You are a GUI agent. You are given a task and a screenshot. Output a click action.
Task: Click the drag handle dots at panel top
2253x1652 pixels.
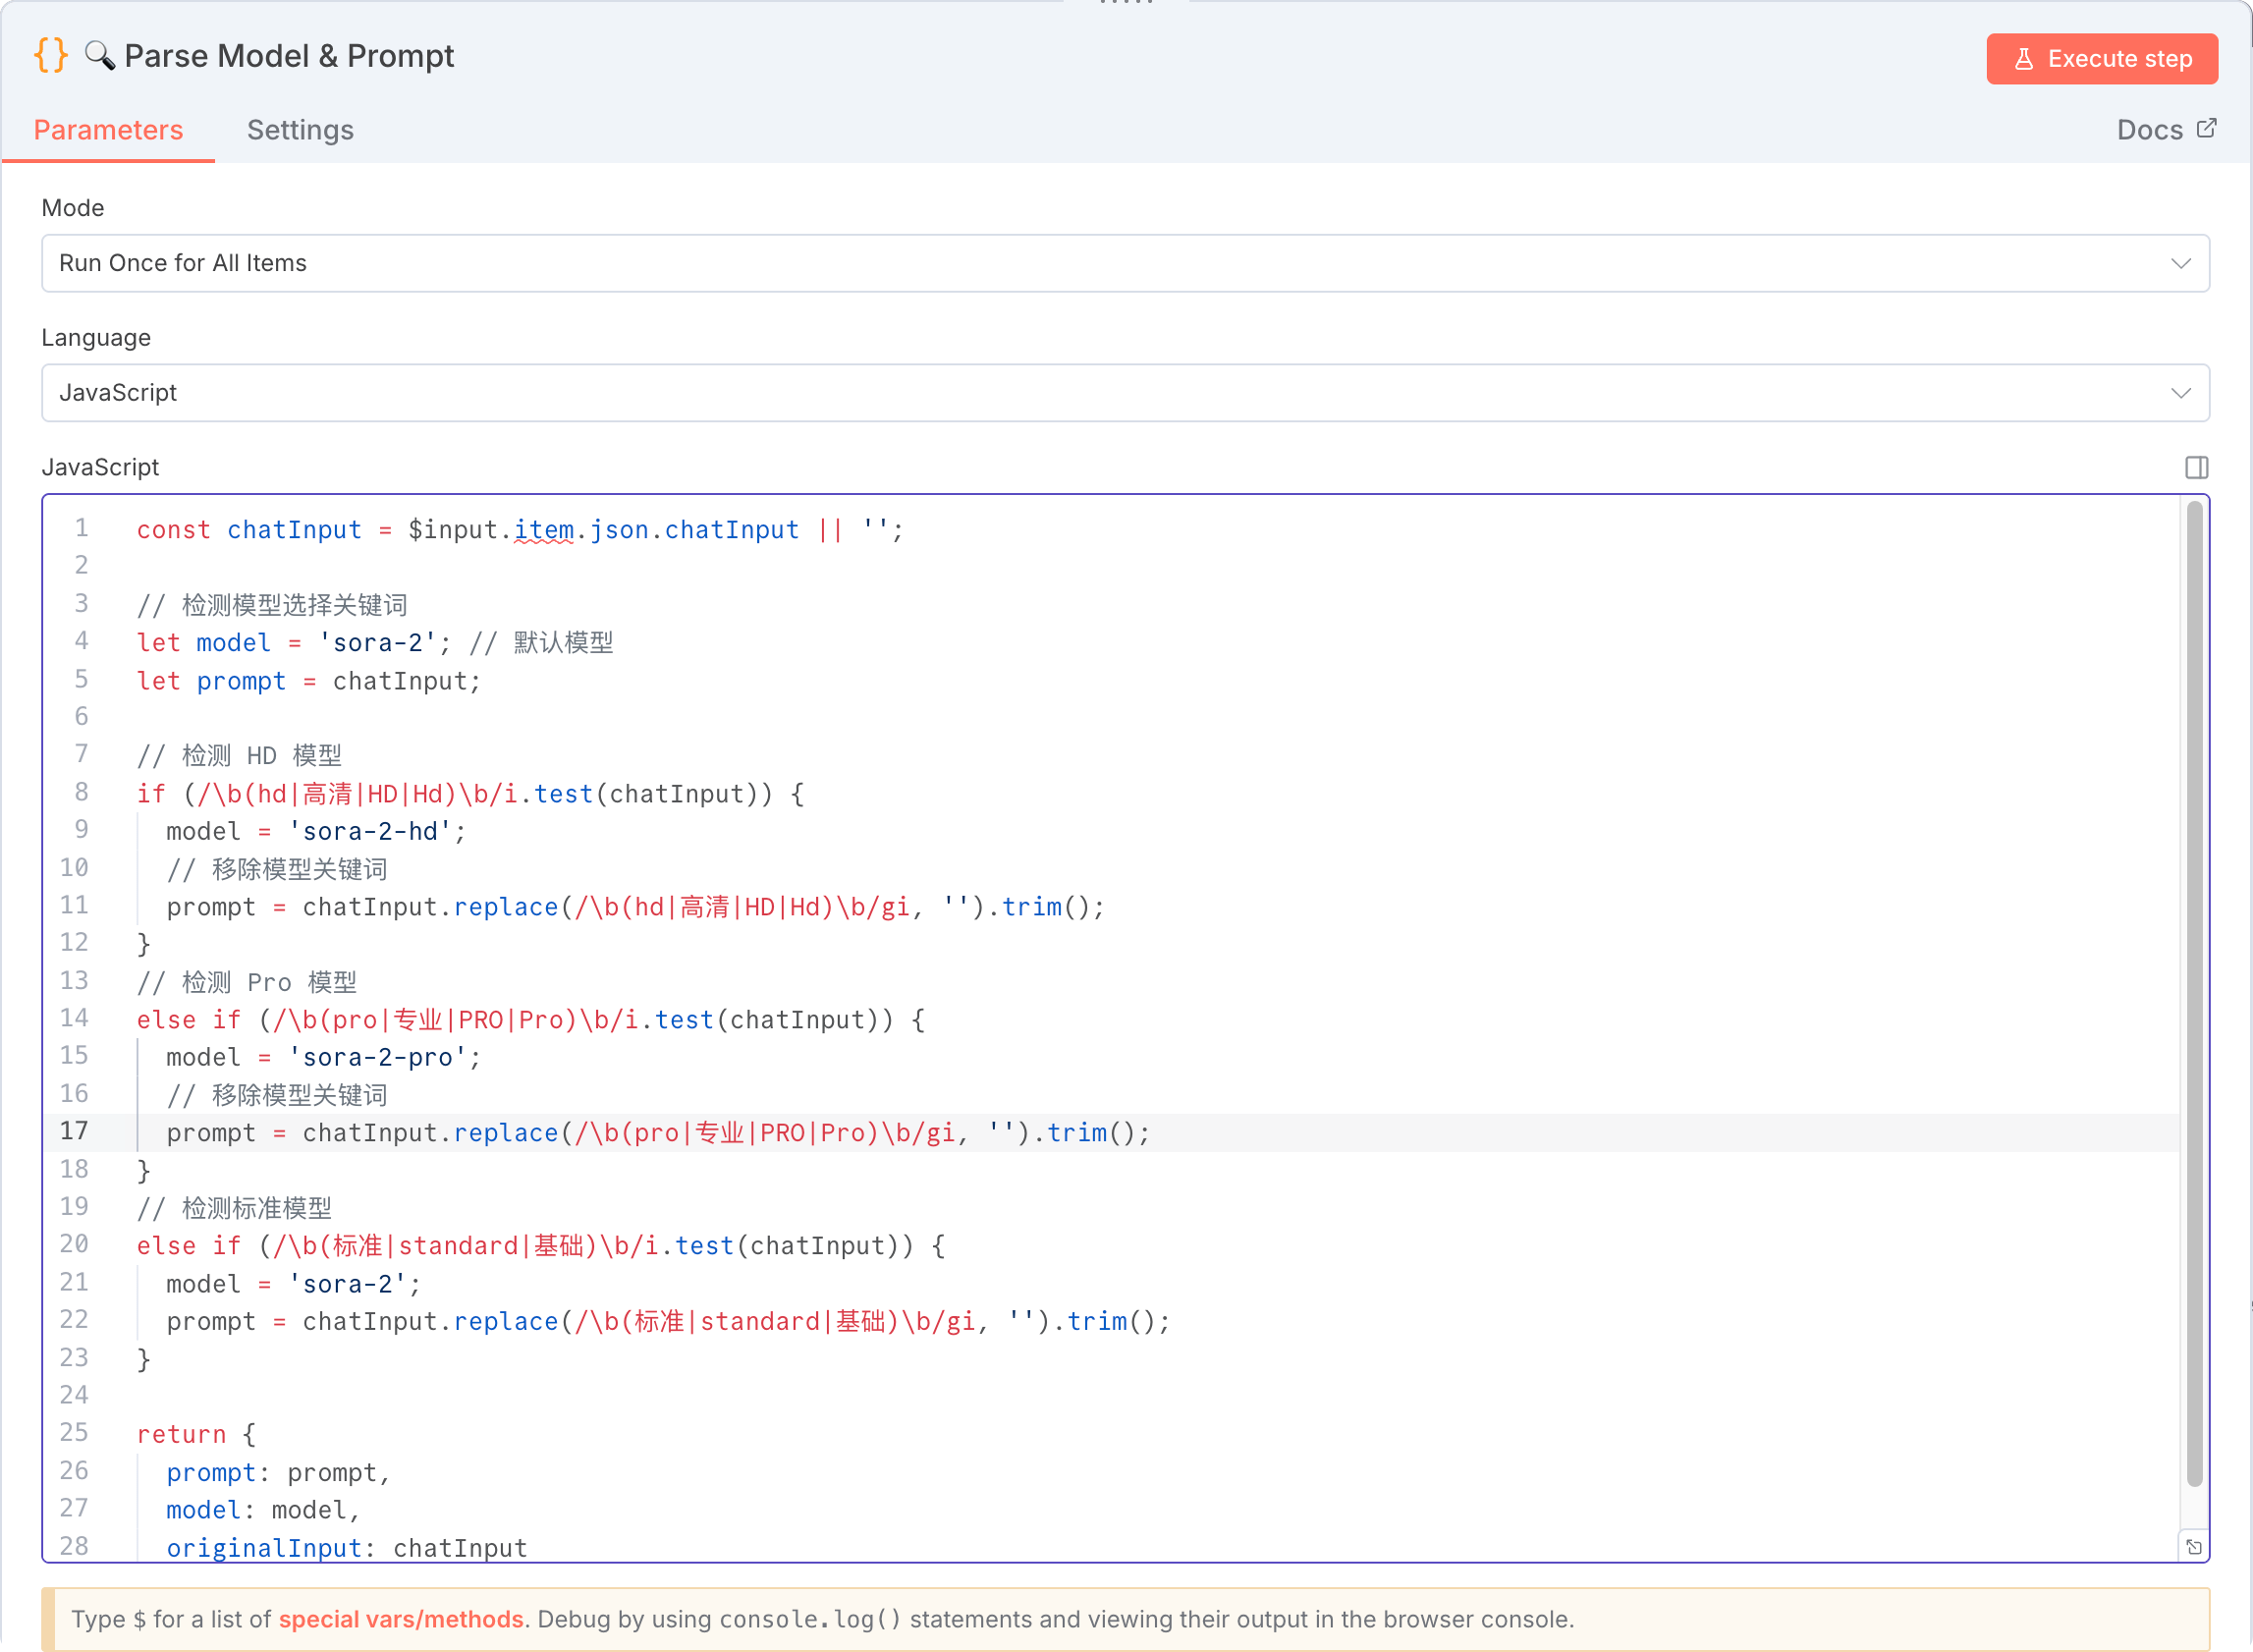[x=1126, y=3]
